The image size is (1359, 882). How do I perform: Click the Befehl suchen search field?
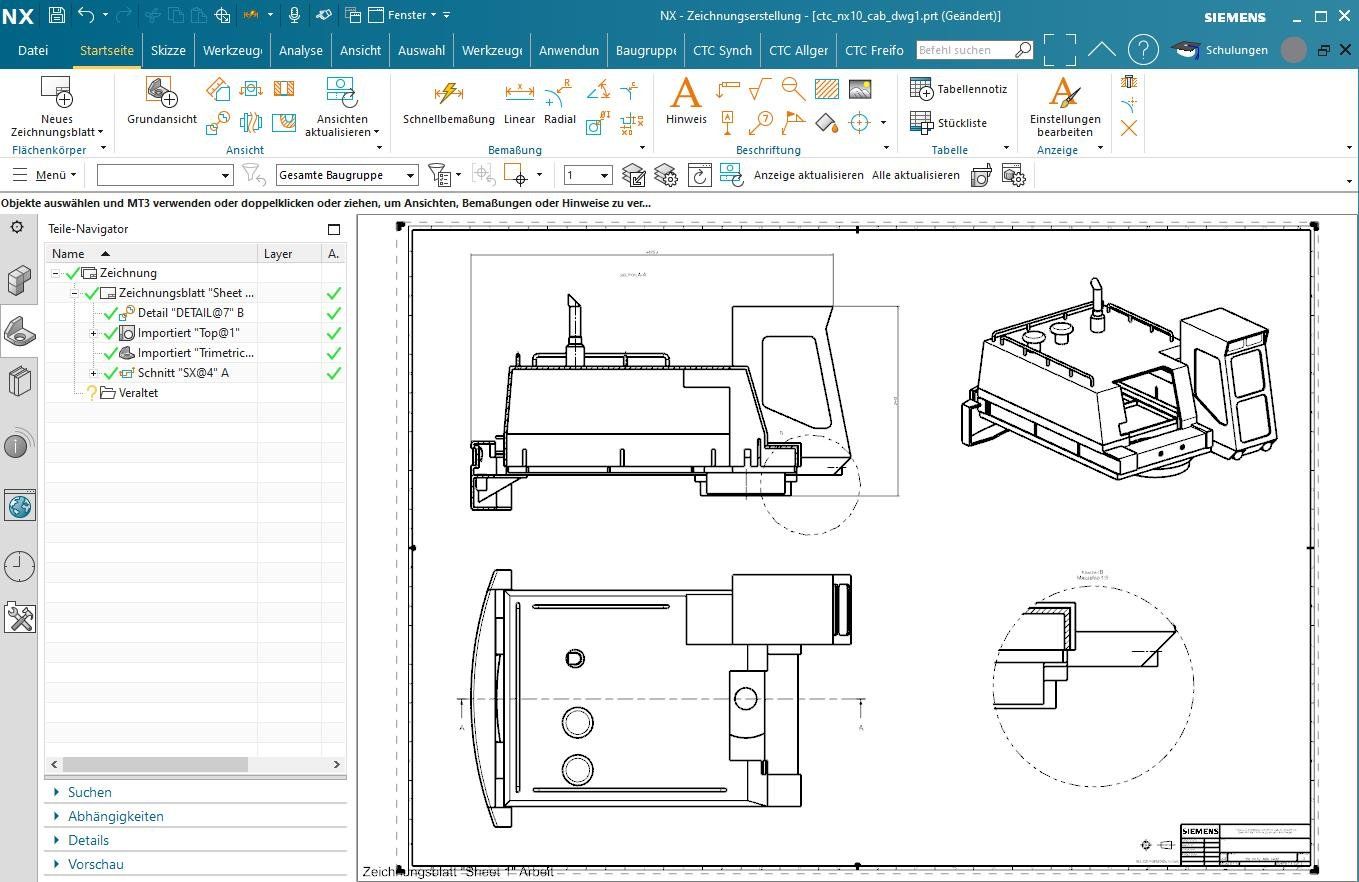(x=964, y=50)
